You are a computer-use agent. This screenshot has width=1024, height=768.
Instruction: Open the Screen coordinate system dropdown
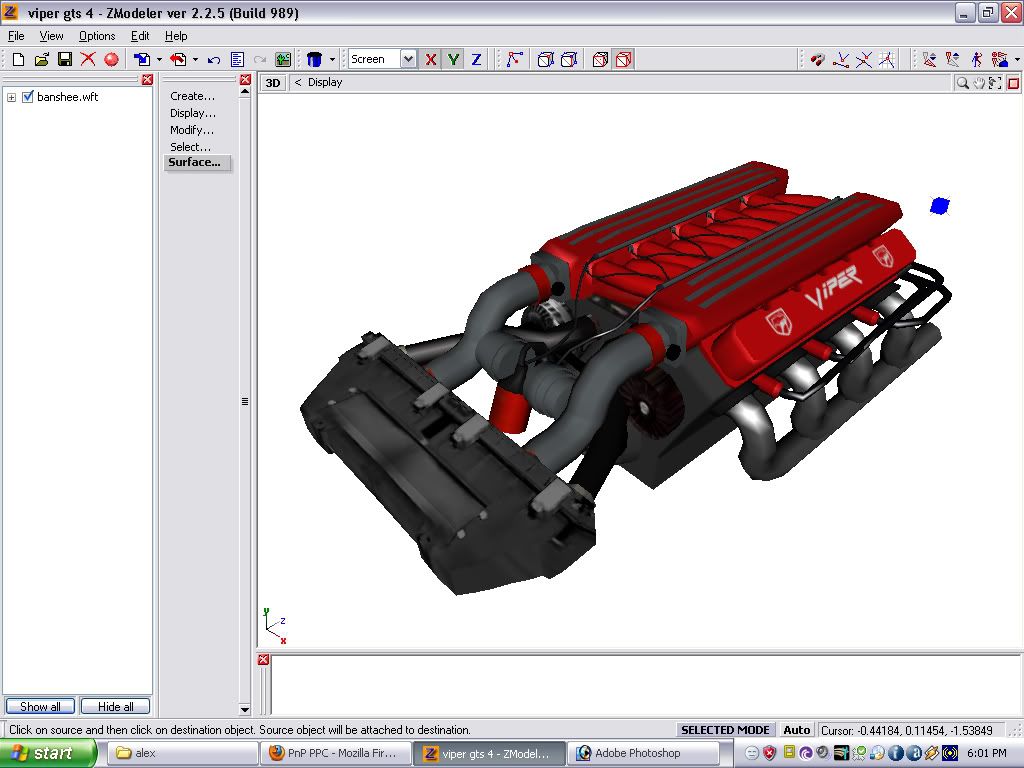(x=407, y=60)
